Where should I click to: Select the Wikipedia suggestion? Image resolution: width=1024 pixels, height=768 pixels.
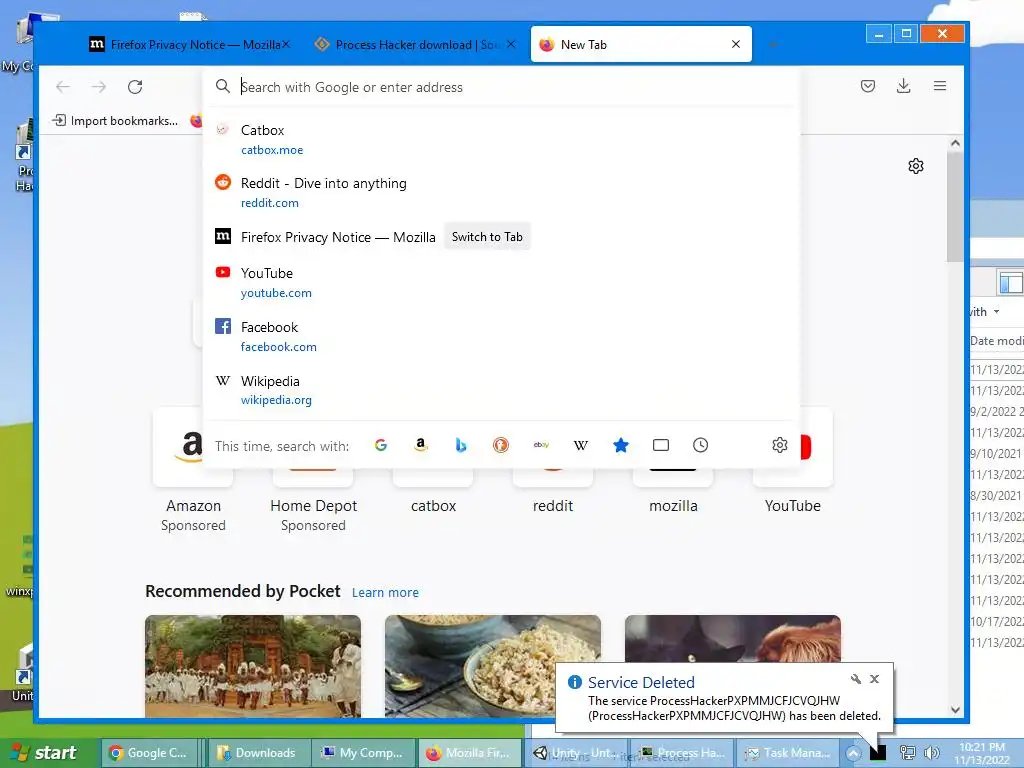click(x=501, y=390)
